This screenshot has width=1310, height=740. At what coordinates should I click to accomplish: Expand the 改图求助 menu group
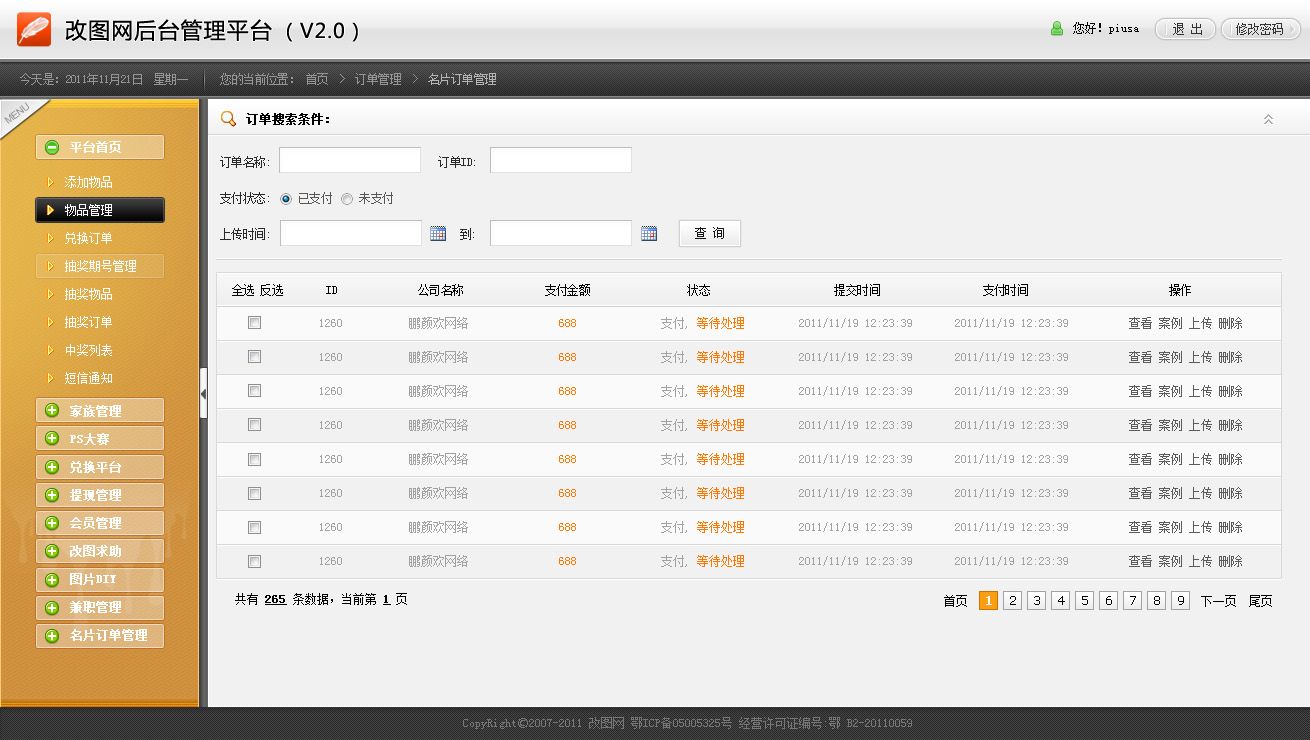click(x=100, y=551)
